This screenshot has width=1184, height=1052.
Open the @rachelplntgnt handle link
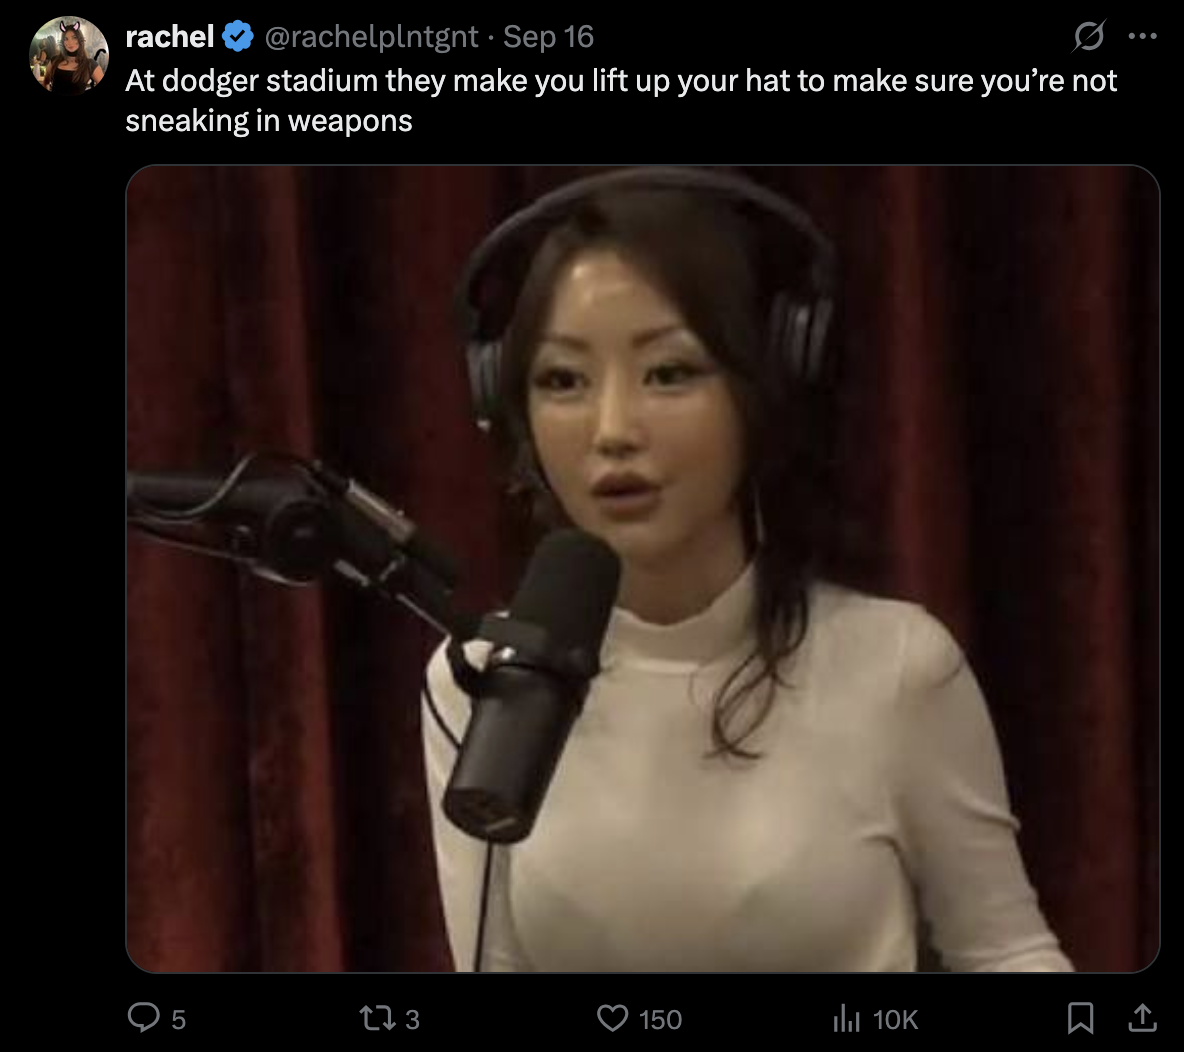(371, 37)
